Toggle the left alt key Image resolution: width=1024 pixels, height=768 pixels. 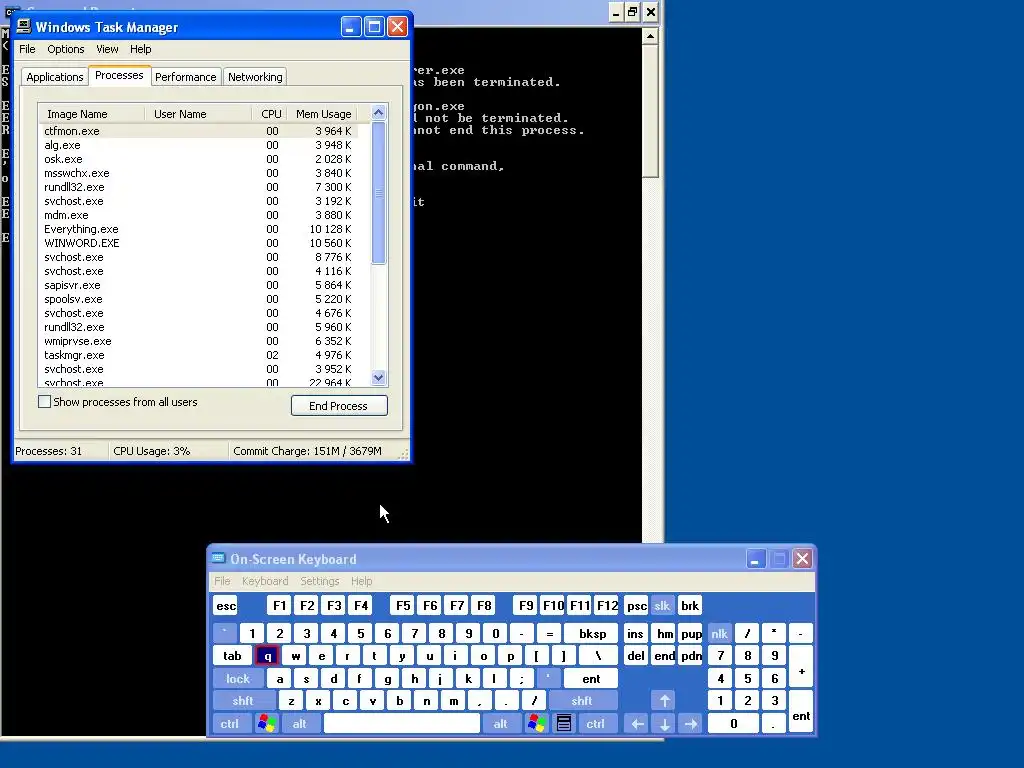coord(300,724)
